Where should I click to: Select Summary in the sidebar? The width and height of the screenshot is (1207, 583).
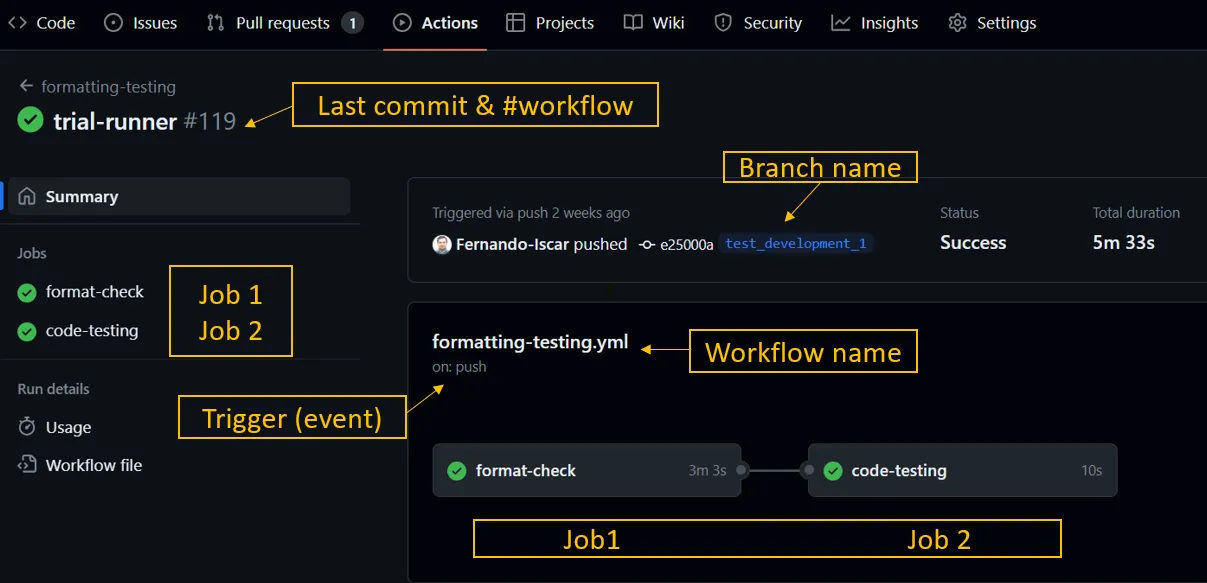82,197
